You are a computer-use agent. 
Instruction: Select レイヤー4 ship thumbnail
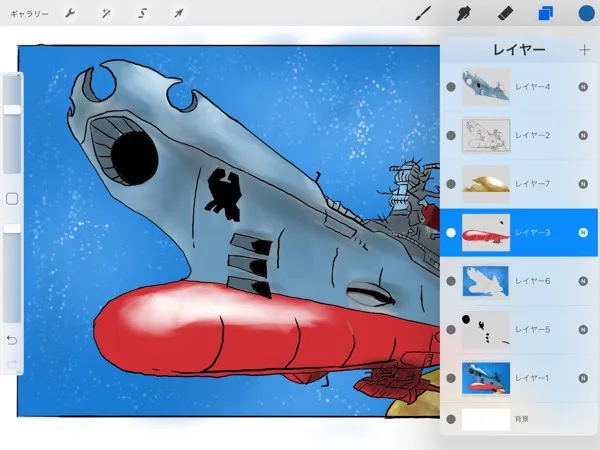coord(486,87)
